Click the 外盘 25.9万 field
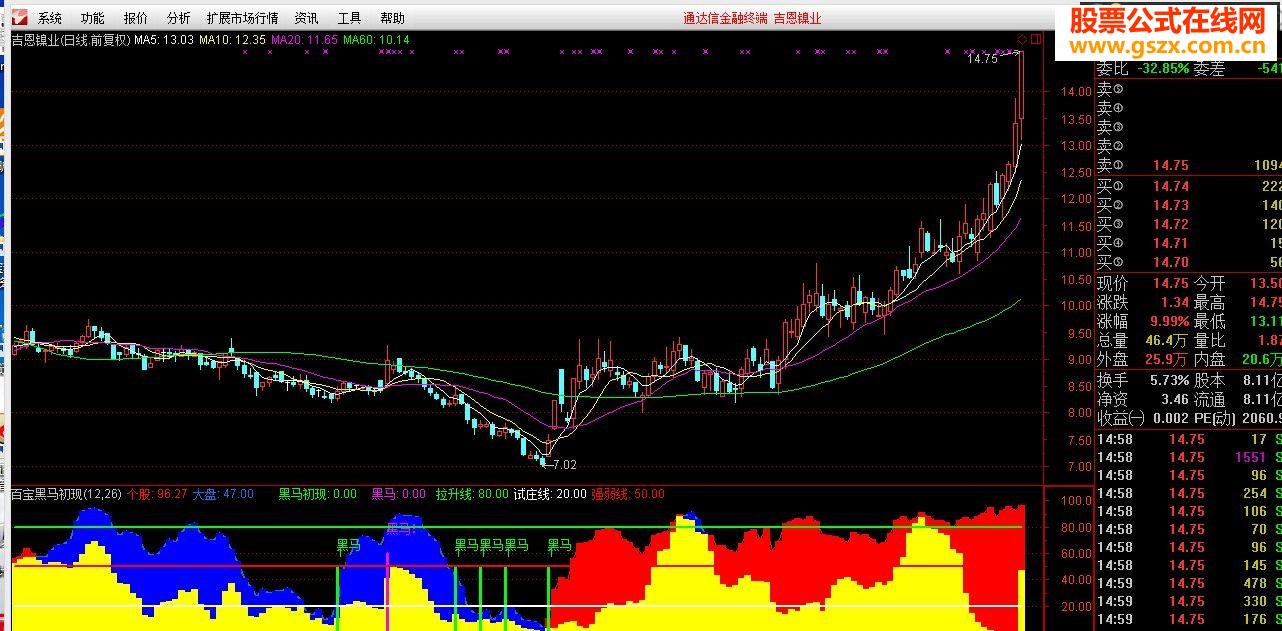1282x631 pixels. (x=1143, y=359)
